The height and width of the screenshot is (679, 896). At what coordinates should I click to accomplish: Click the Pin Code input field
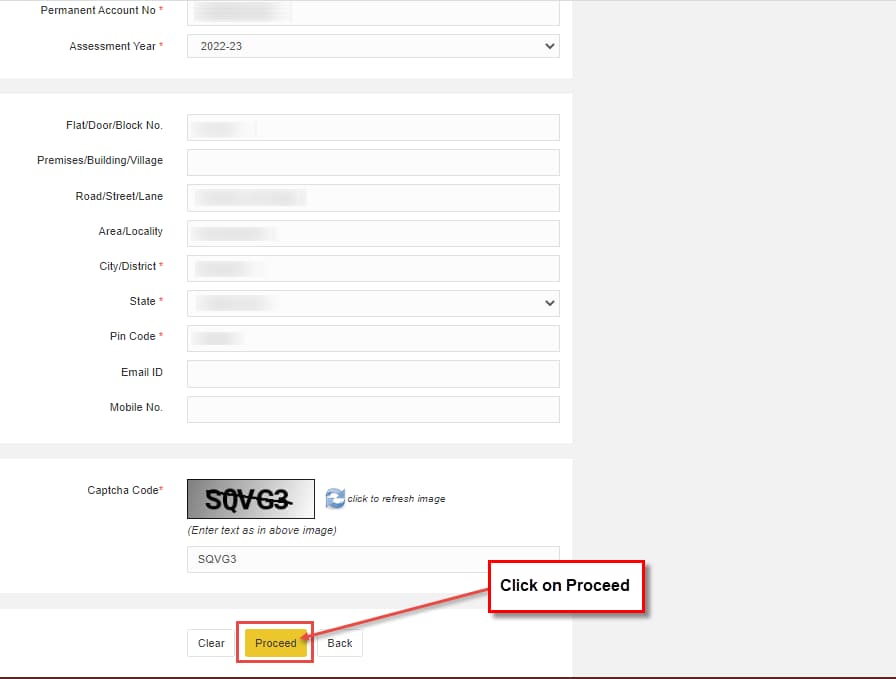(373, 338)
